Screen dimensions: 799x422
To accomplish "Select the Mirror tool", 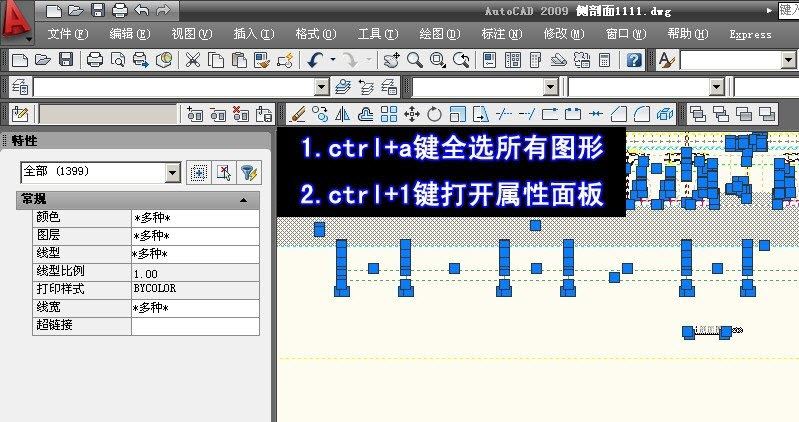I will [x=342, y=114].
